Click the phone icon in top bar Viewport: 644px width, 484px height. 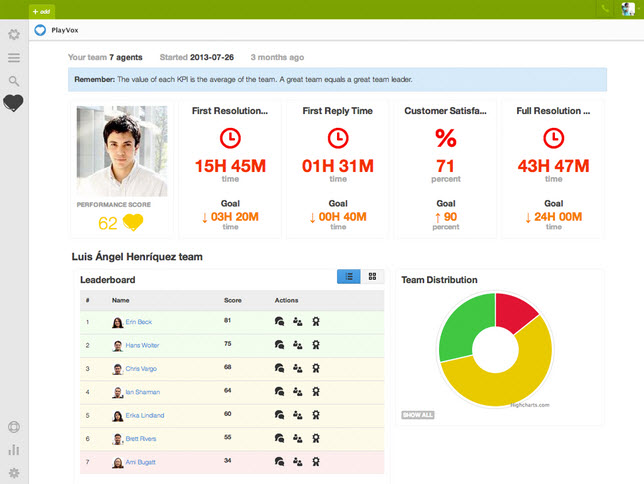(x=606, y=9)
